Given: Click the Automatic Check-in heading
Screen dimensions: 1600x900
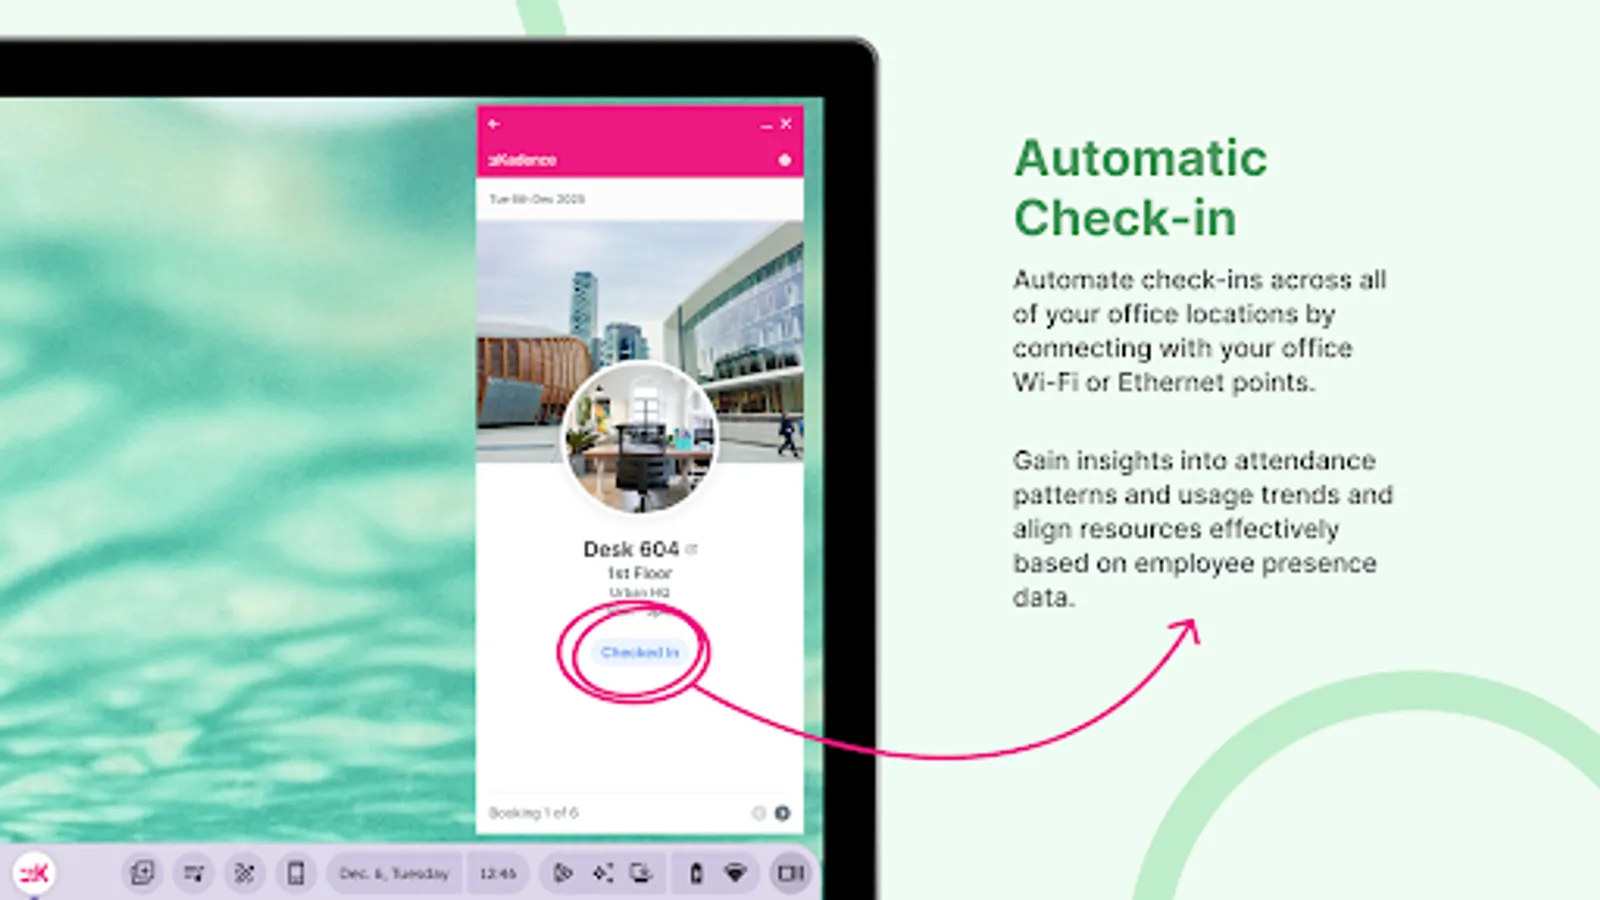Looking at the screenshot, I should pos(1141,188).
